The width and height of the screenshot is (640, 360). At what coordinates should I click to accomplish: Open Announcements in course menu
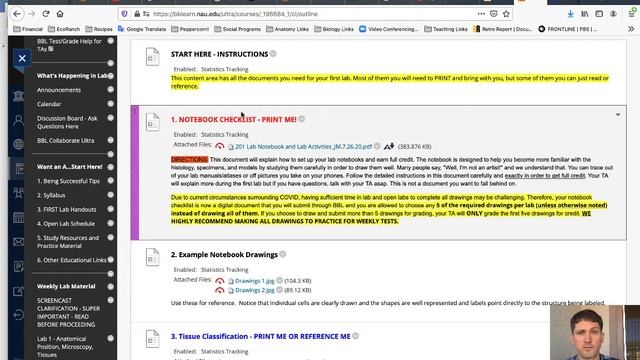tap(59, 90)
